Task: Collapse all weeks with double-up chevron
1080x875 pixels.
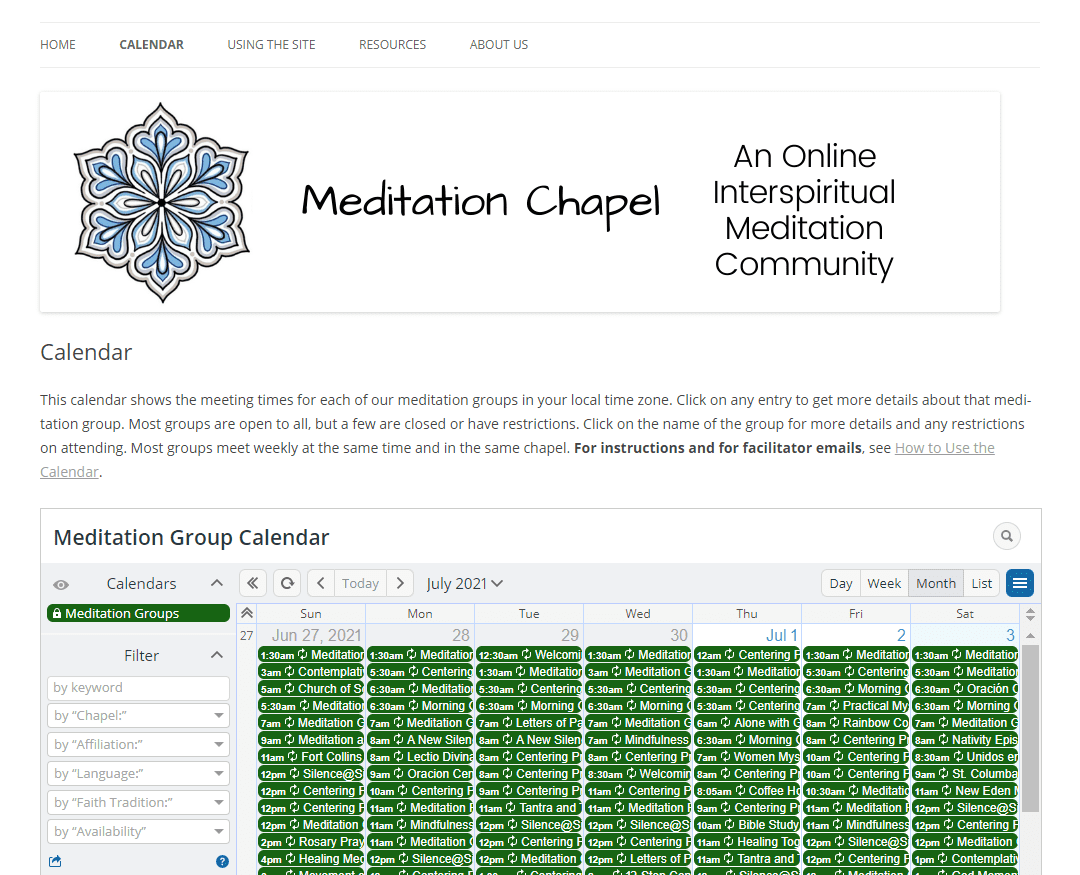Action: coord(247,614)
